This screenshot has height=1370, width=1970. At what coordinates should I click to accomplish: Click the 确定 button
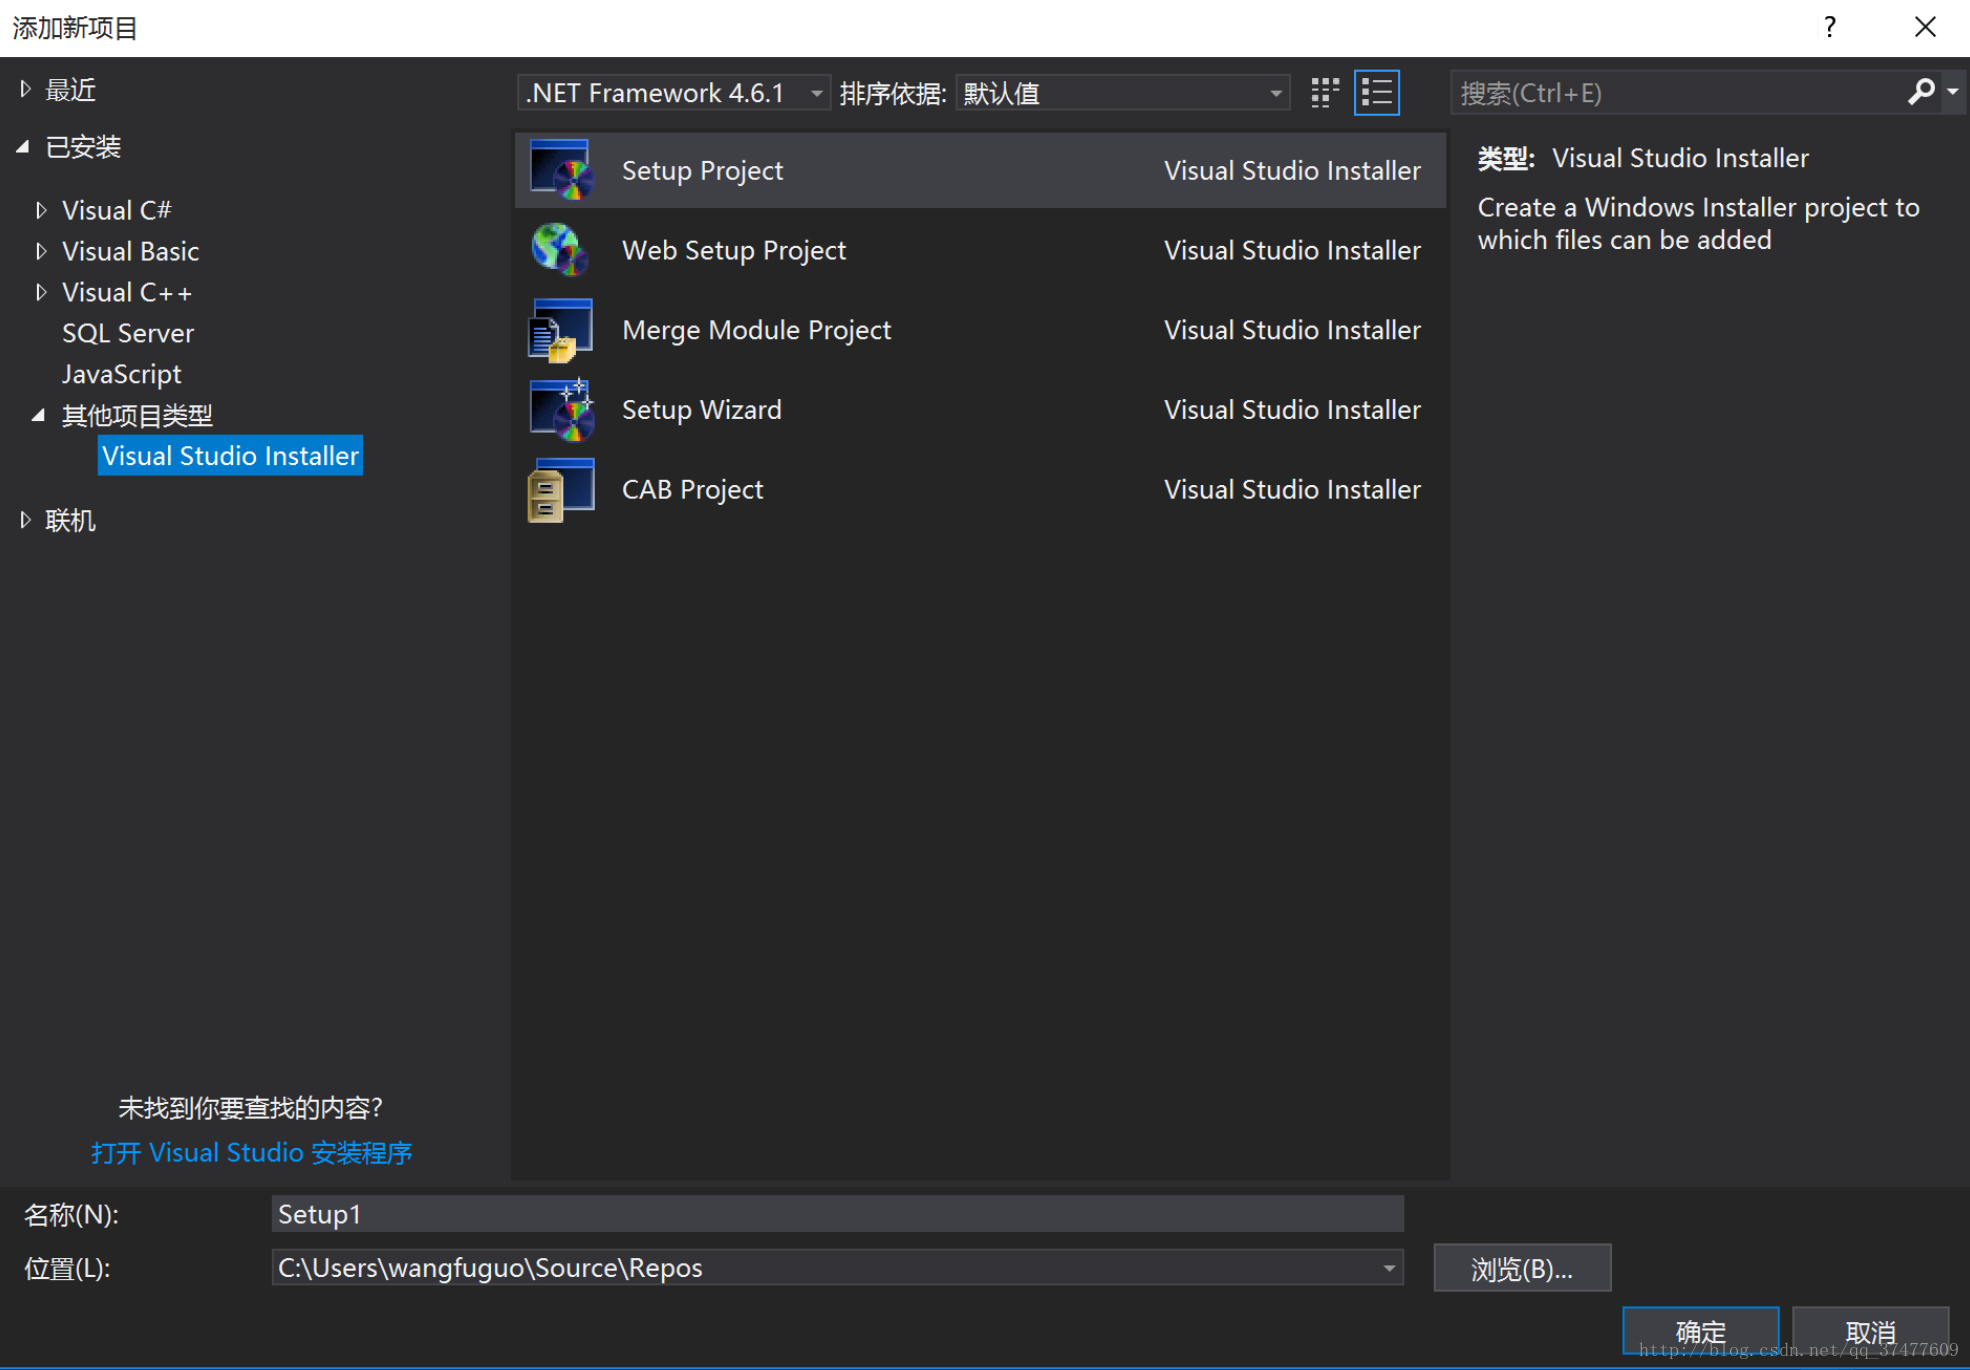coord(1700,1332)
